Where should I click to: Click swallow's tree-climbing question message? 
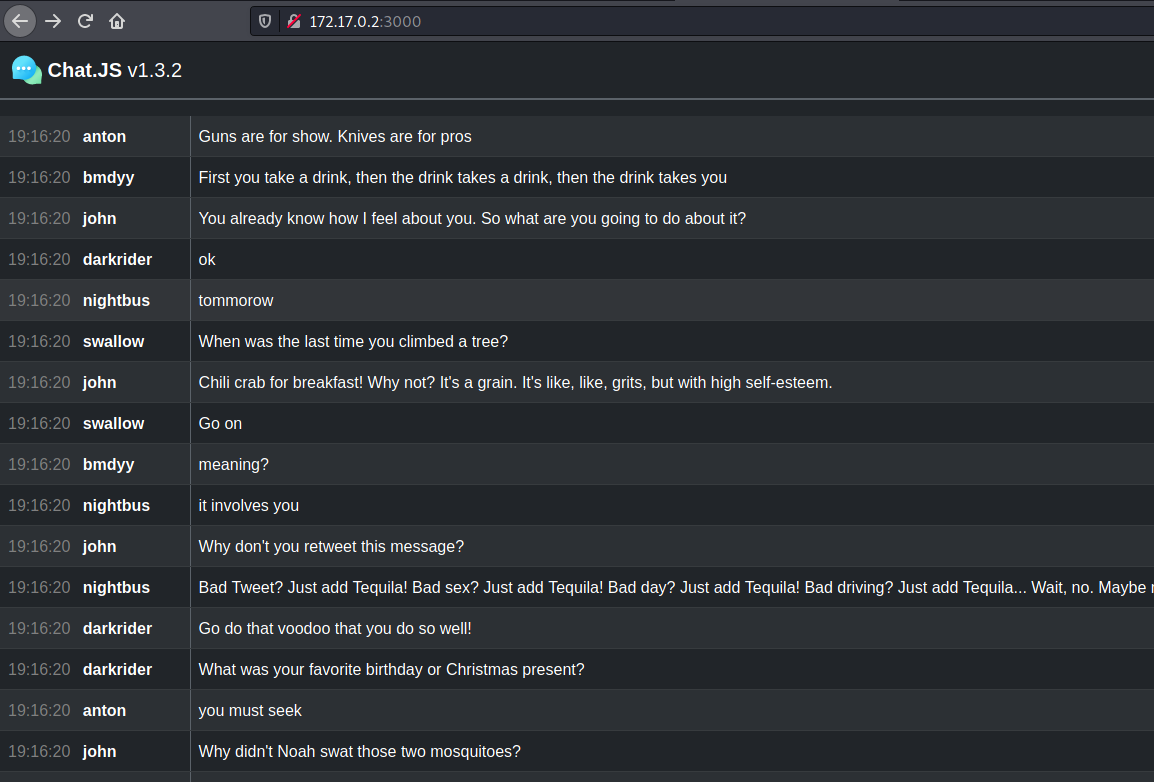point(352,341)
